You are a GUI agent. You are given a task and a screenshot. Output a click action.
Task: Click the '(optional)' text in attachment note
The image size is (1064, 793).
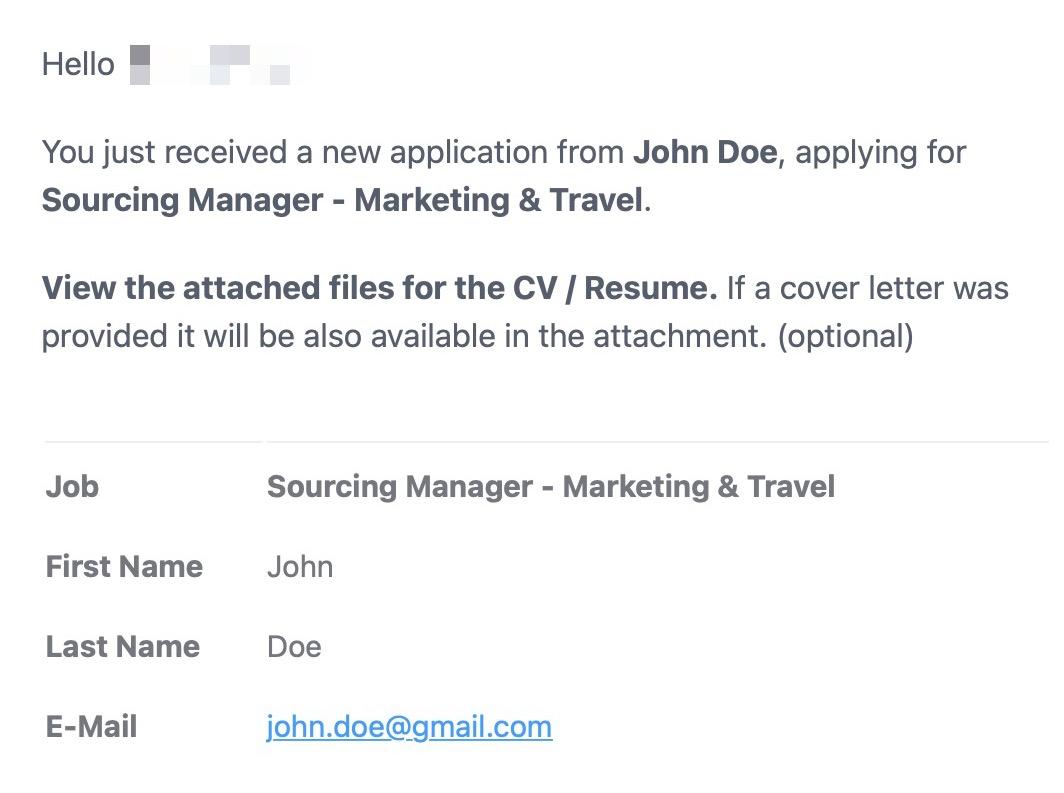pos(846,337)
